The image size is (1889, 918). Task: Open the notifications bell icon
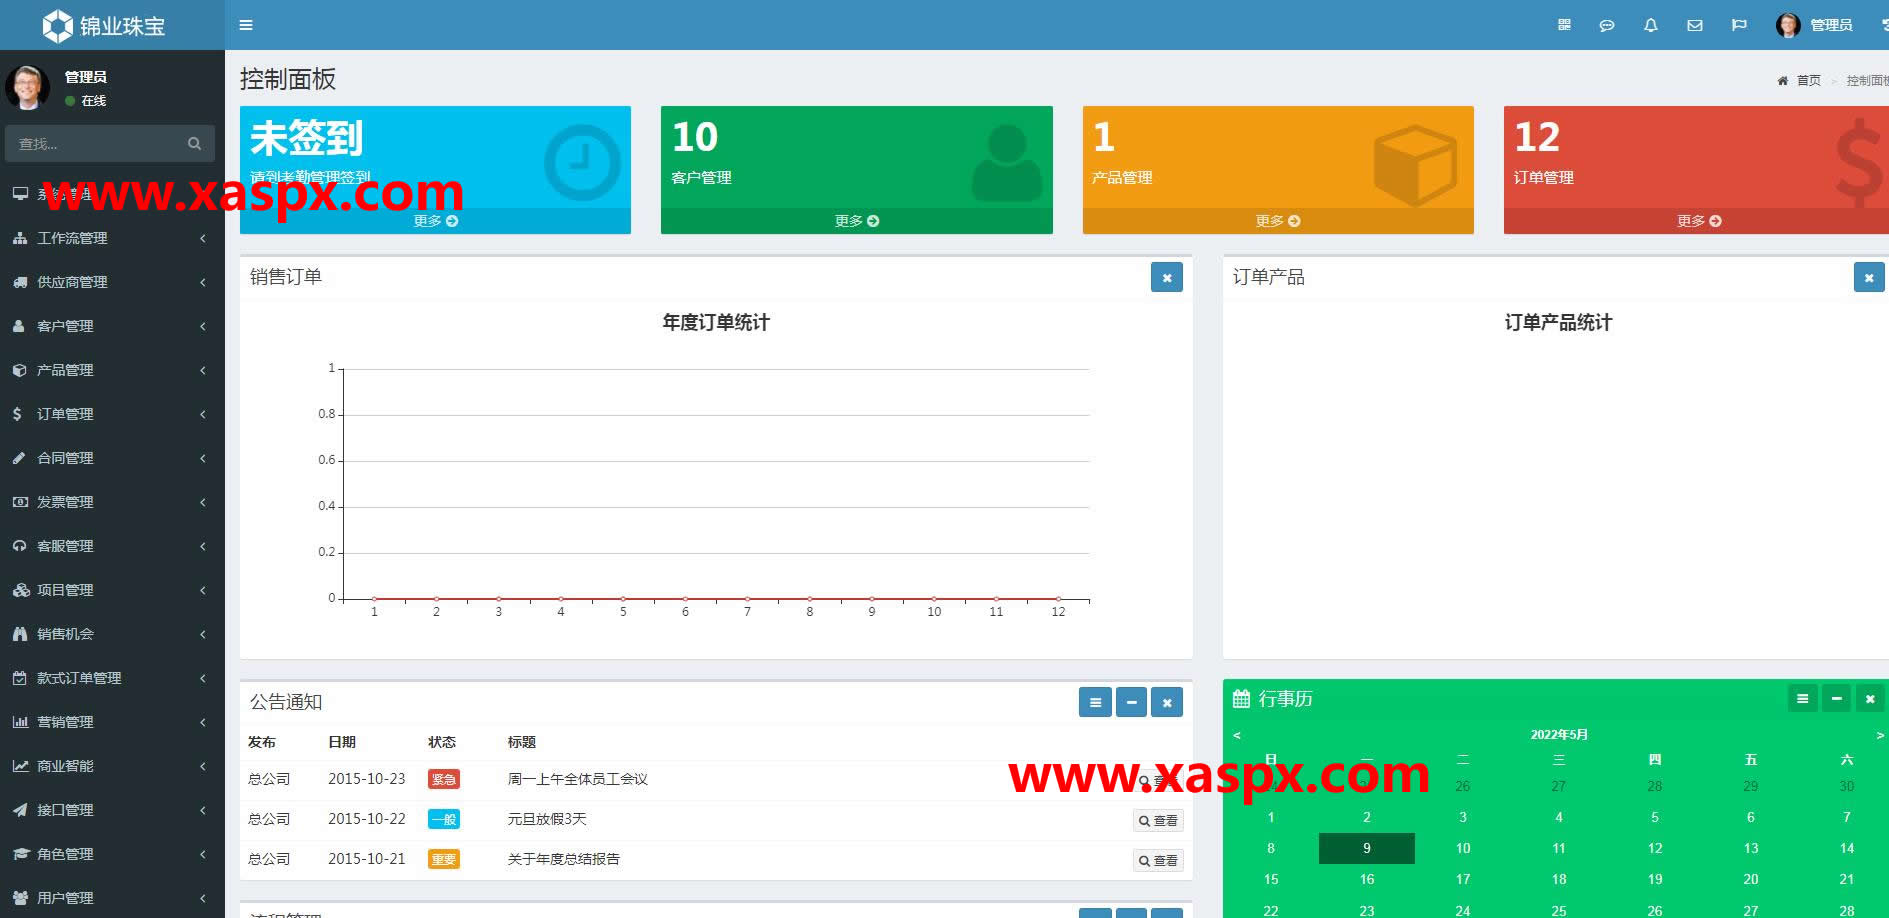(1651, 25)
